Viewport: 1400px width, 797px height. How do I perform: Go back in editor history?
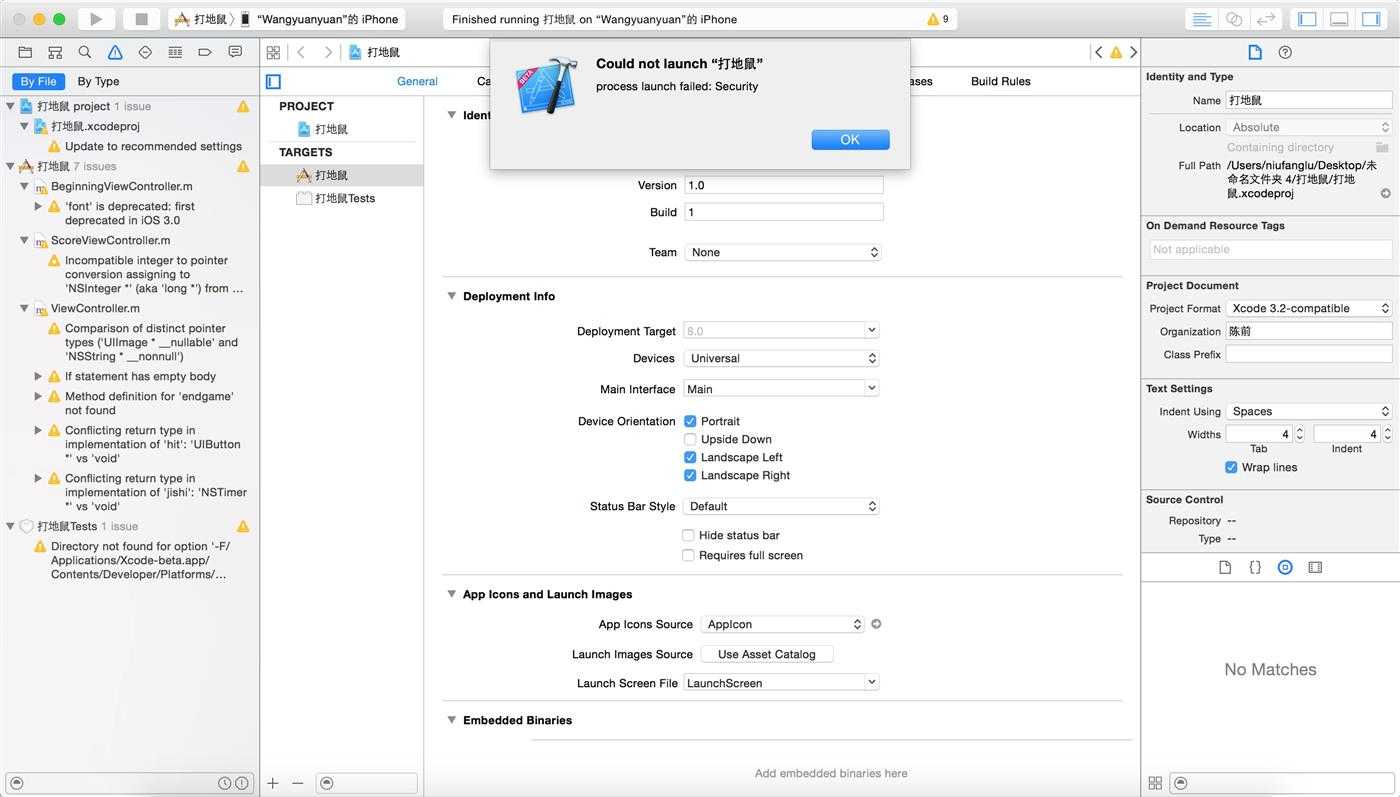click(x=301, y=52)
